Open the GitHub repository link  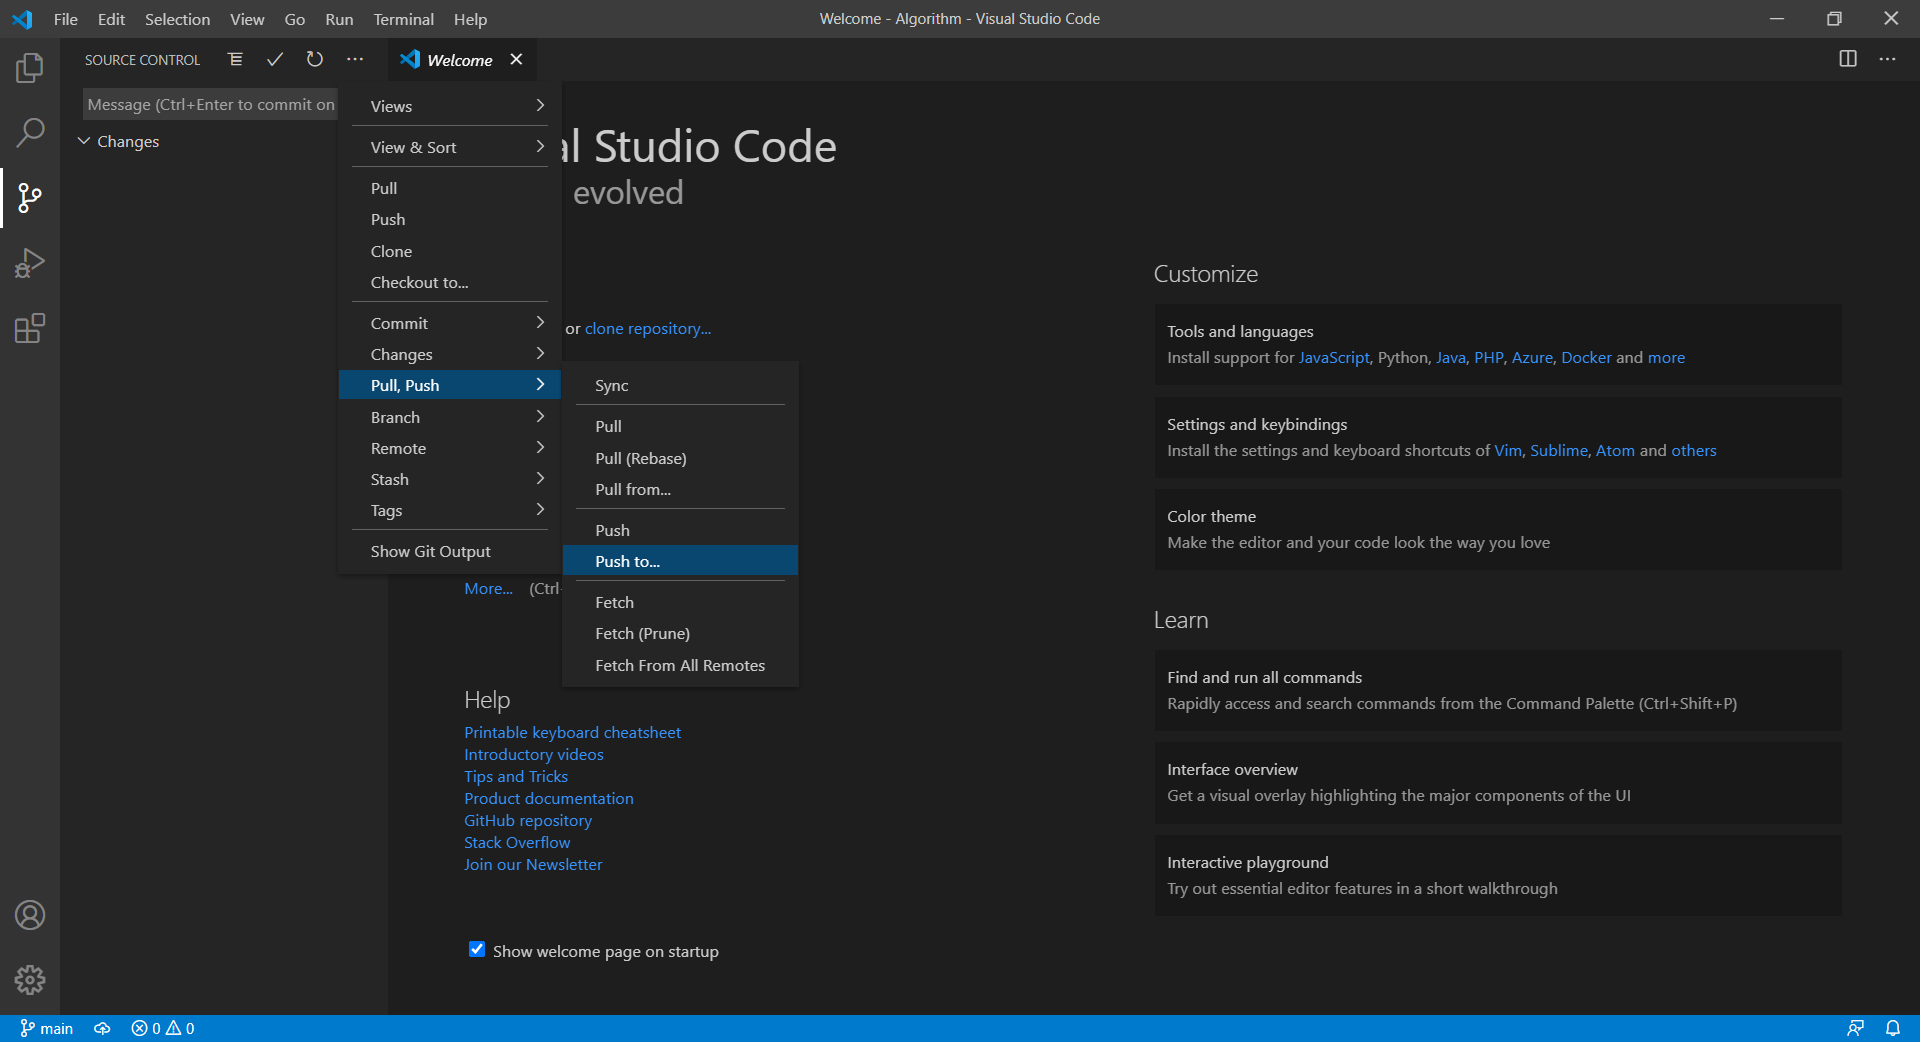[528, 820]
